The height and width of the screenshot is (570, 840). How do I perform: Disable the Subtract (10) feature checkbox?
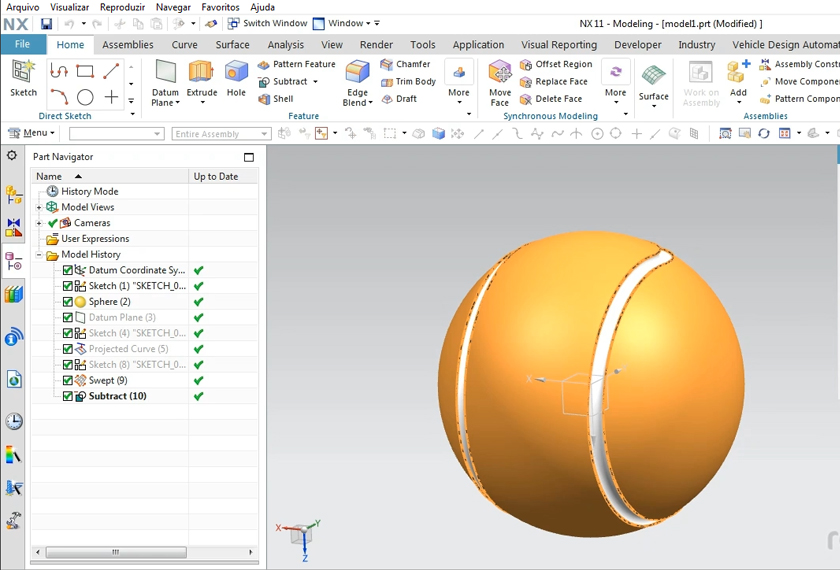[x=68, y=396]
